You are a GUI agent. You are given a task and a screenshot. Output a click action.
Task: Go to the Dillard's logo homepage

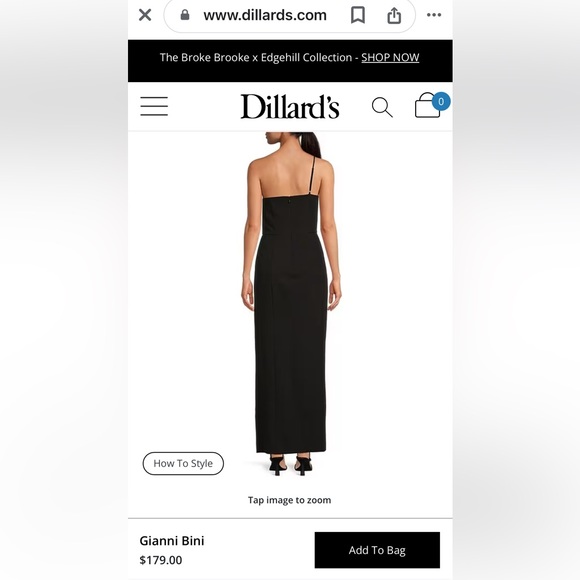(290, 107)
